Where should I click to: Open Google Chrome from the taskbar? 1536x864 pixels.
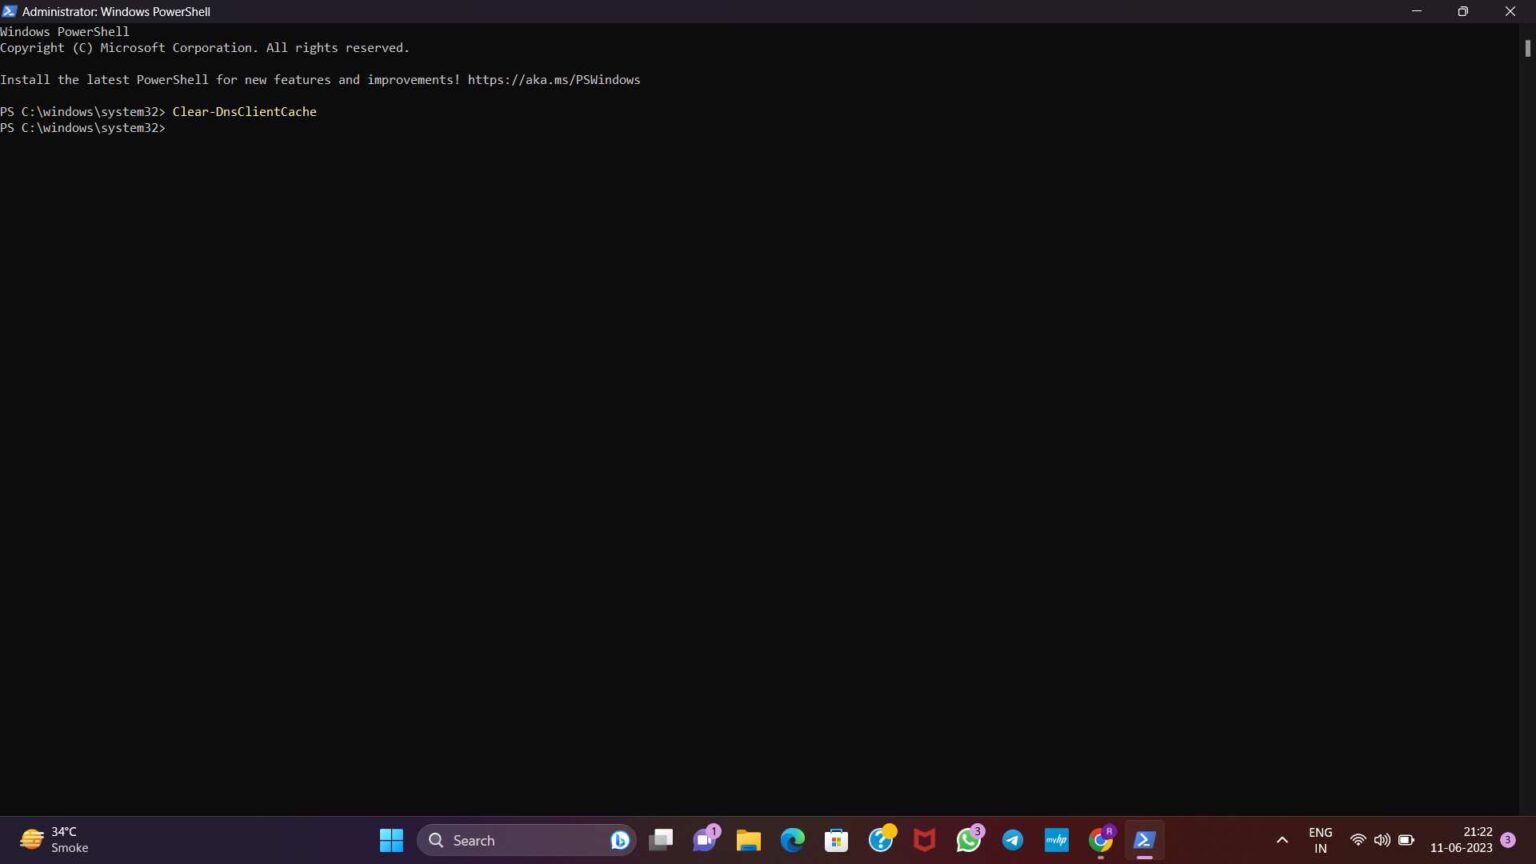(x=1100, y=840)
